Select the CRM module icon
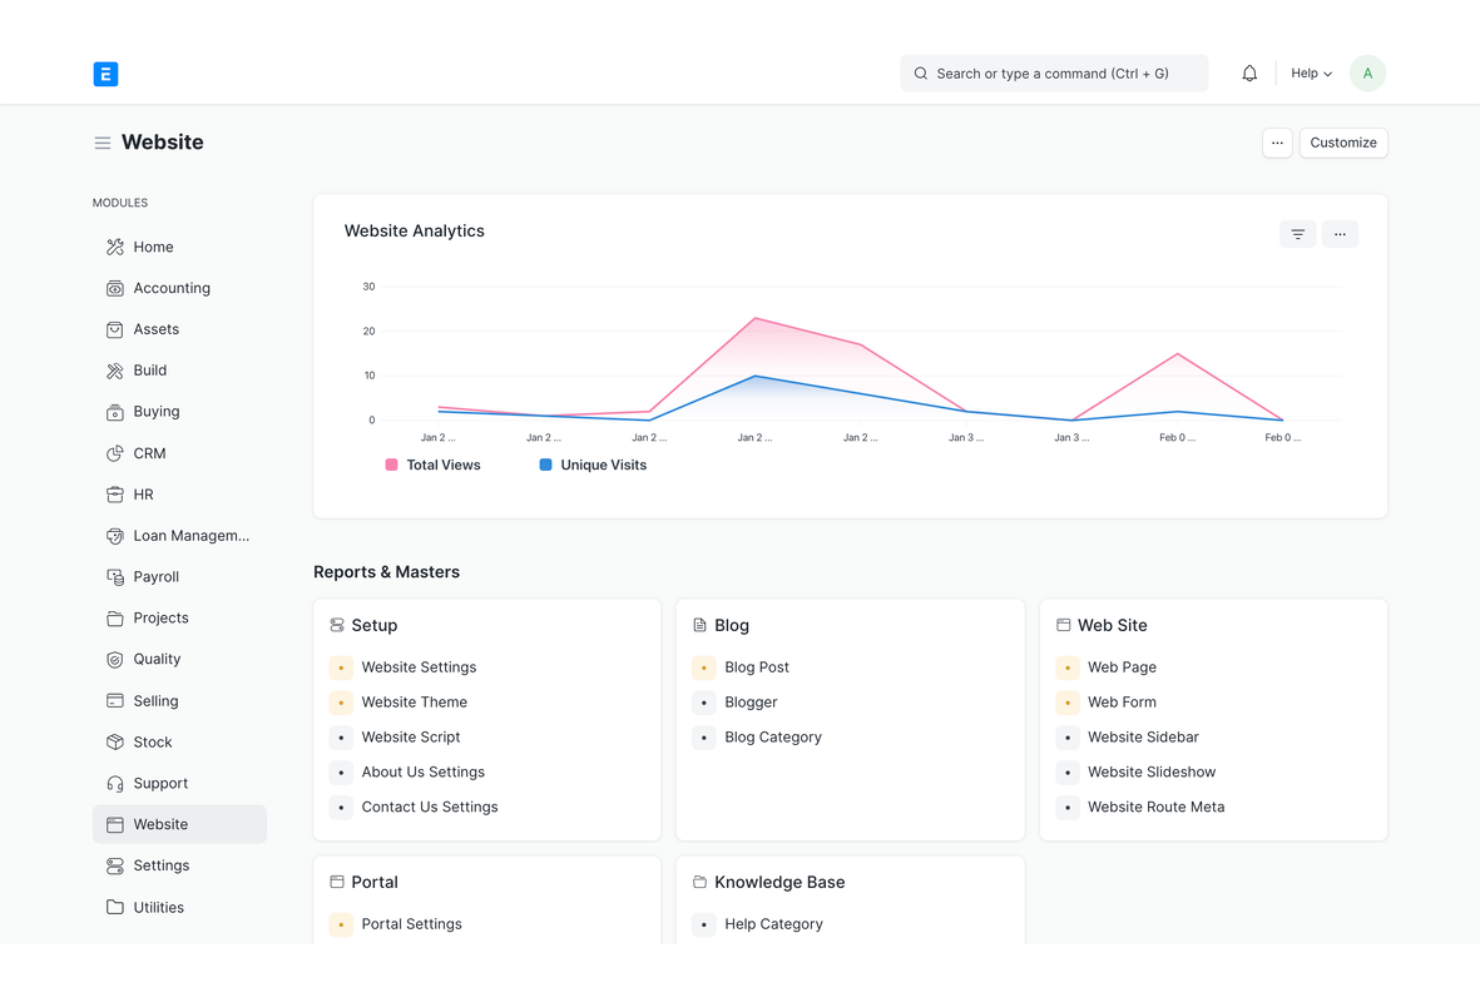The width and height of the screenshot is (1480, 987). [x=115, y=453]
